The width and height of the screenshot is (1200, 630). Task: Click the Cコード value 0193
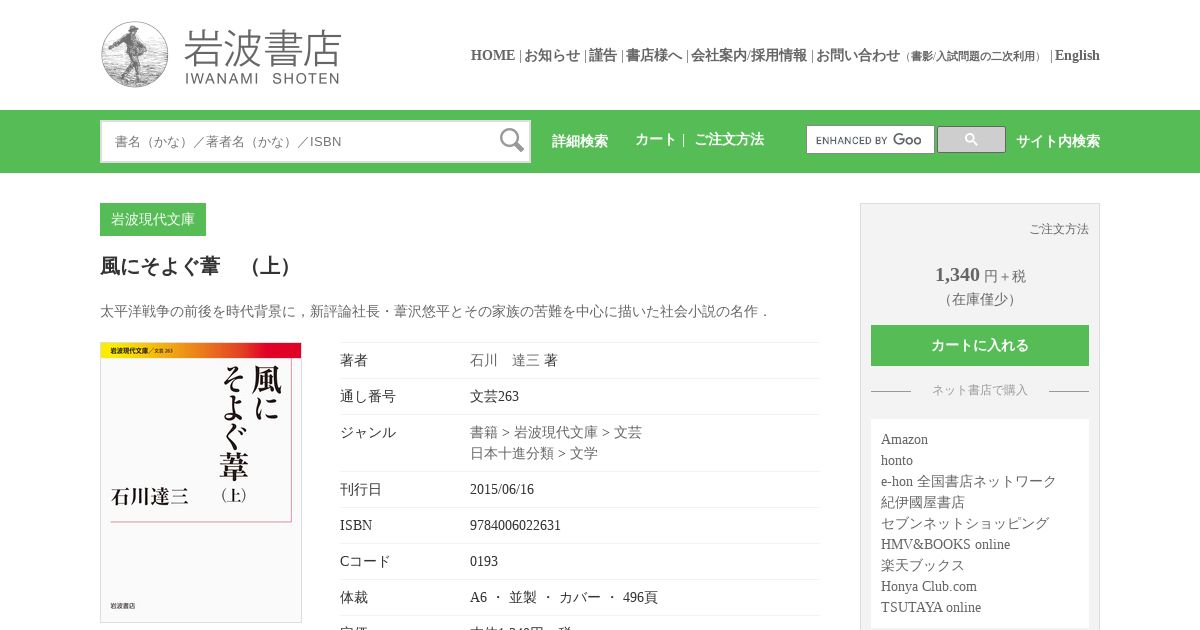pyautogui.click(x=484, y=561)
